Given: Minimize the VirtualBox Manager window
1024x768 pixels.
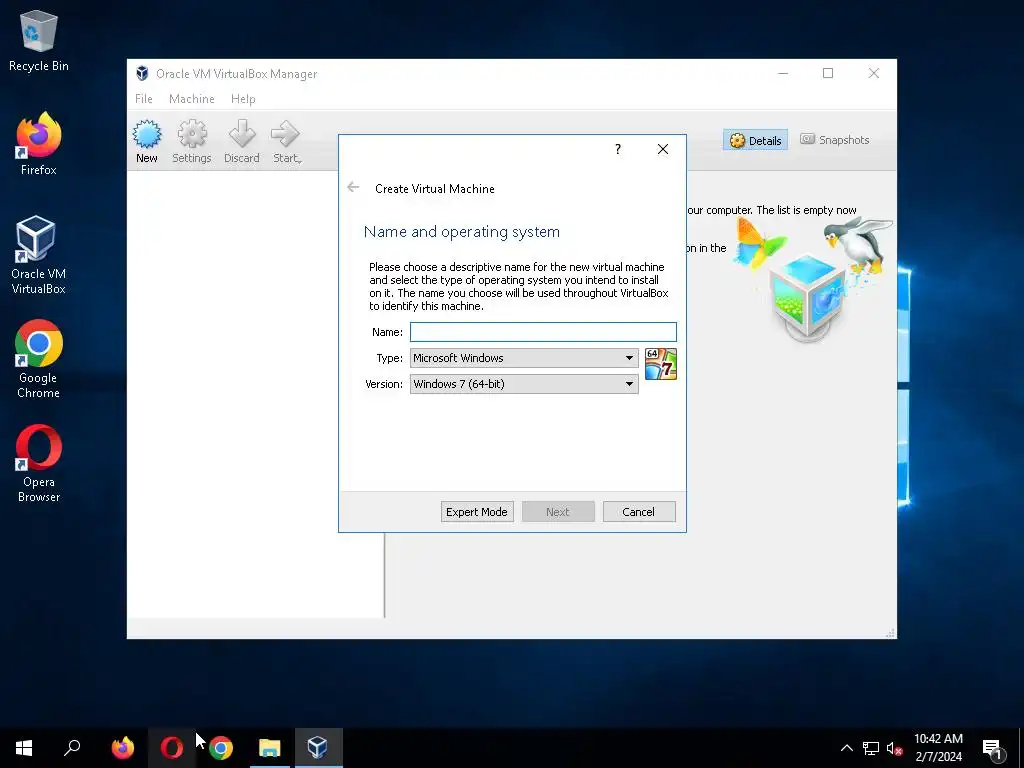Looking at the screenshot, I should coord(783,73).
